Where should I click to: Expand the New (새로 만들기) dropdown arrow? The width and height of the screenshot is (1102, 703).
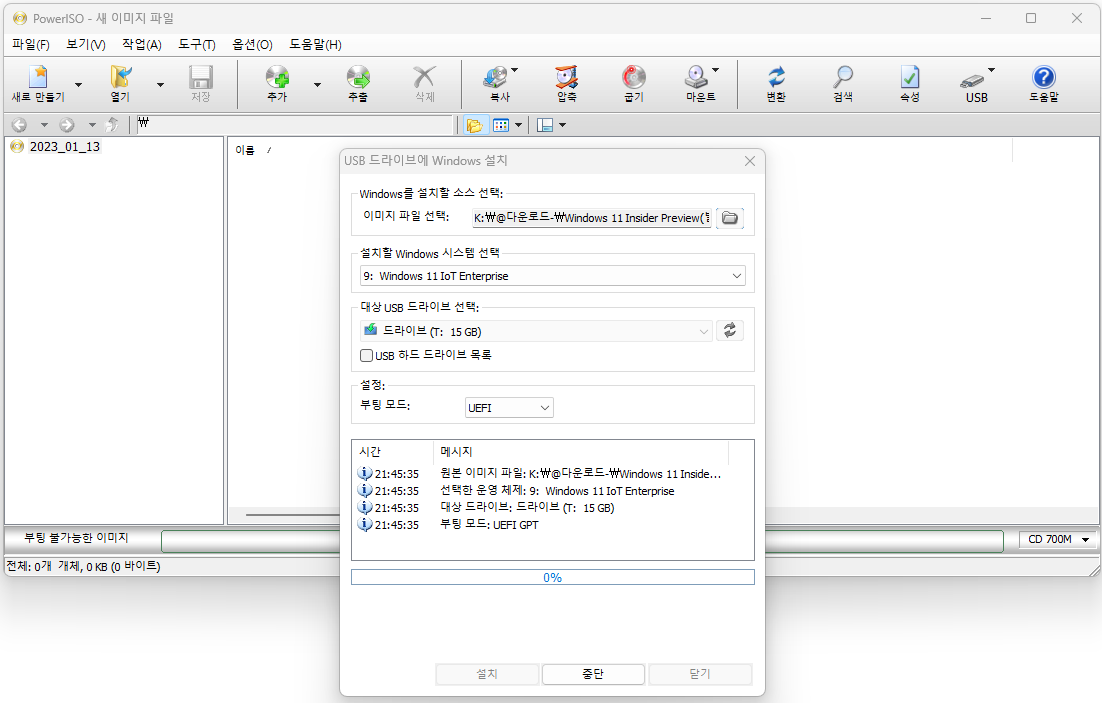[79, 85]
